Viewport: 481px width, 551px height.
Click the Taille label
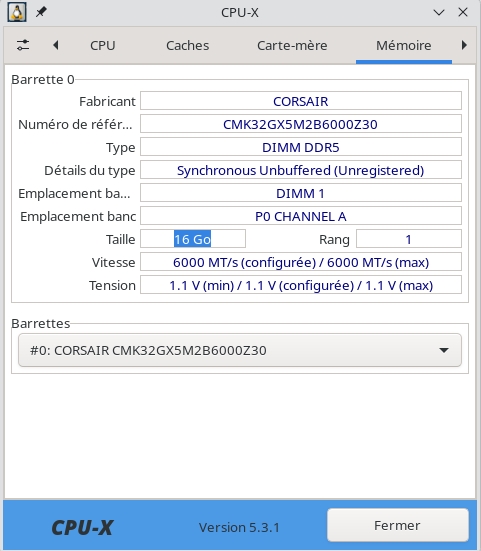pos(121,239)
